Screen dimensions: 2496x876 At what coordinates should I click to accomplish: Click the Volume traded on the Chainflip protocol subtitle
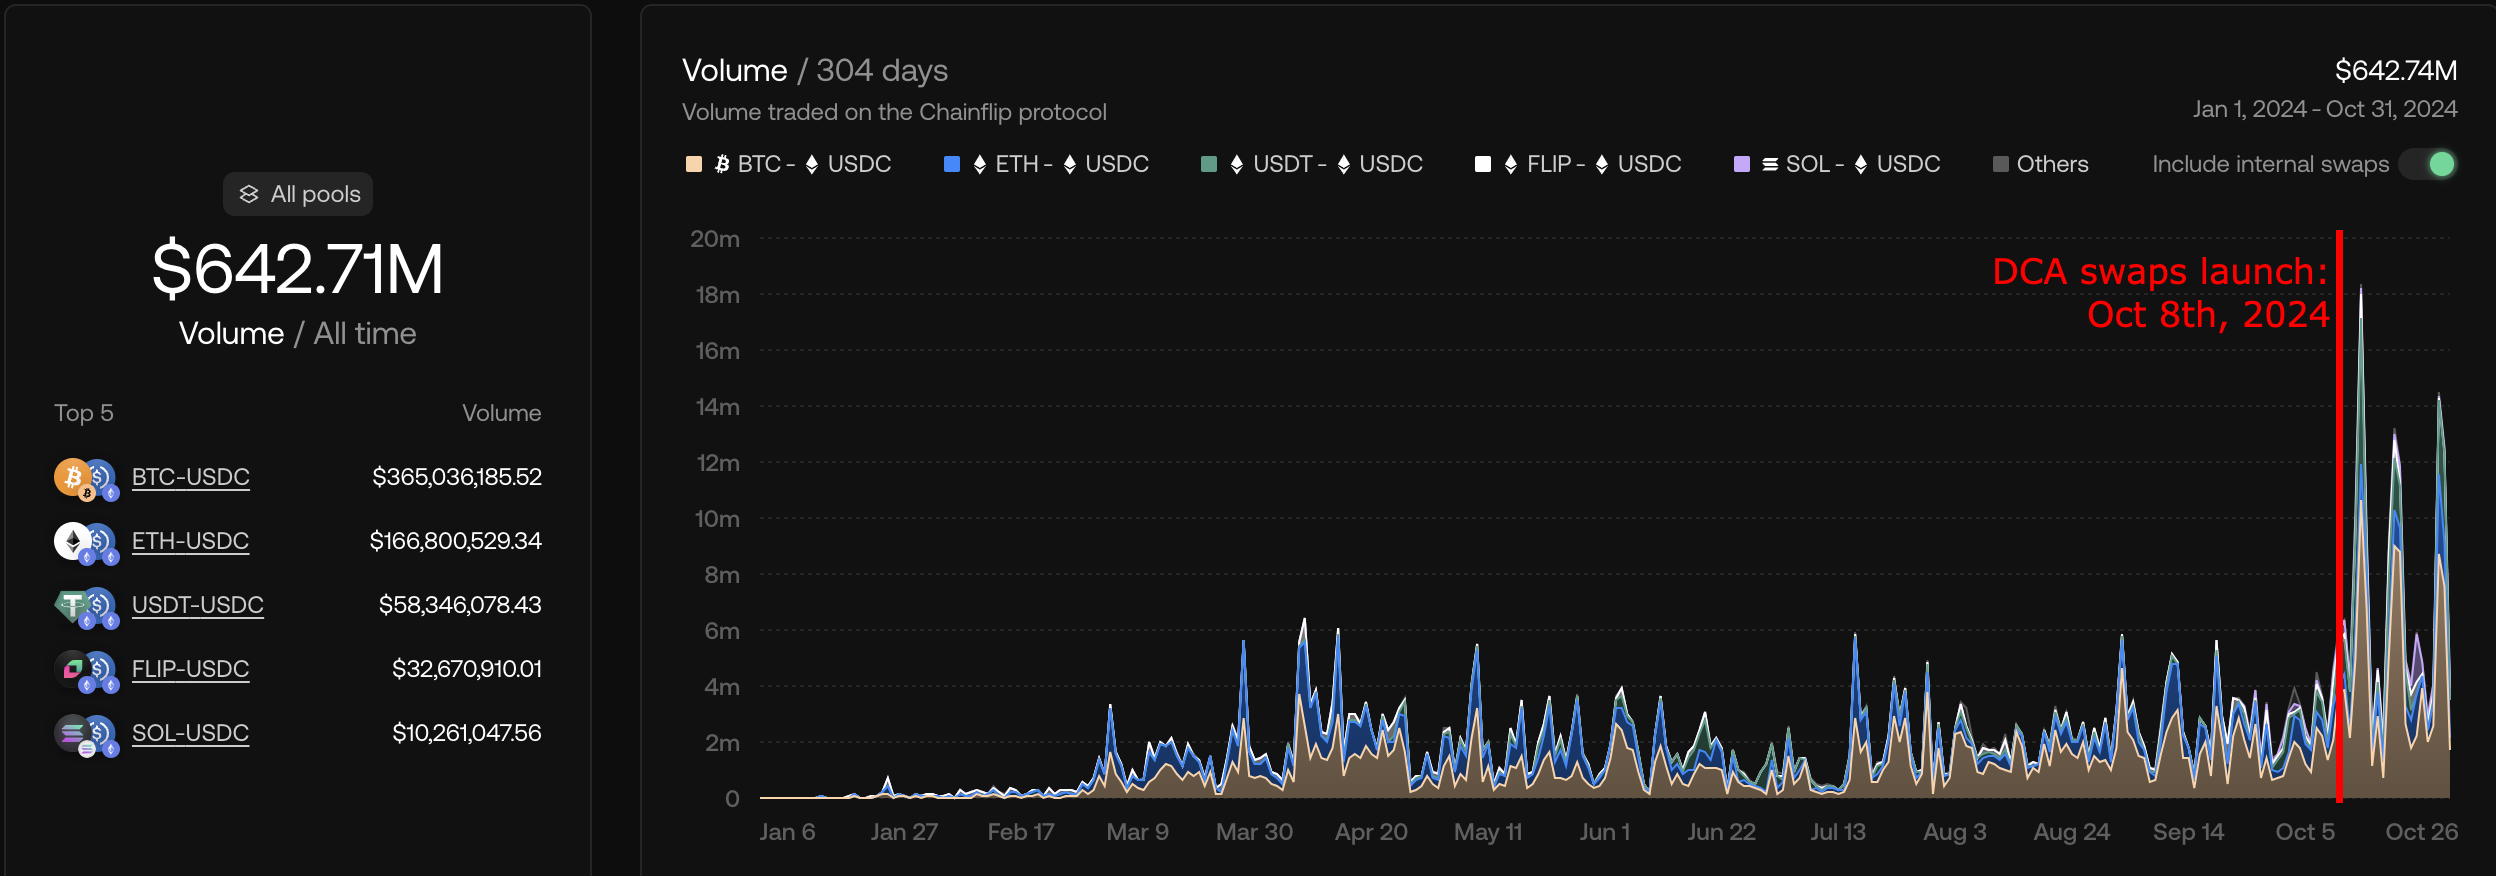(x=894, y=112)
